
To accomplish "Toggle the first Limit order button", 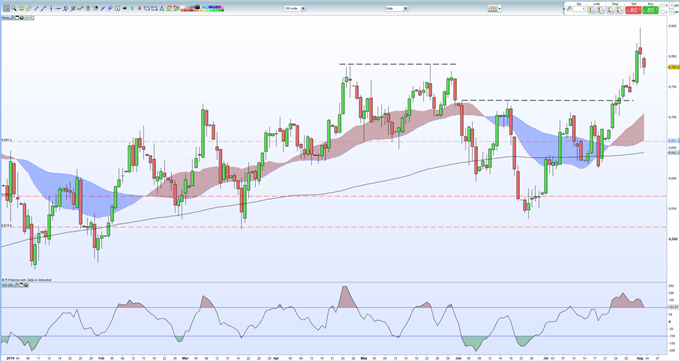I will click(592, 10).
